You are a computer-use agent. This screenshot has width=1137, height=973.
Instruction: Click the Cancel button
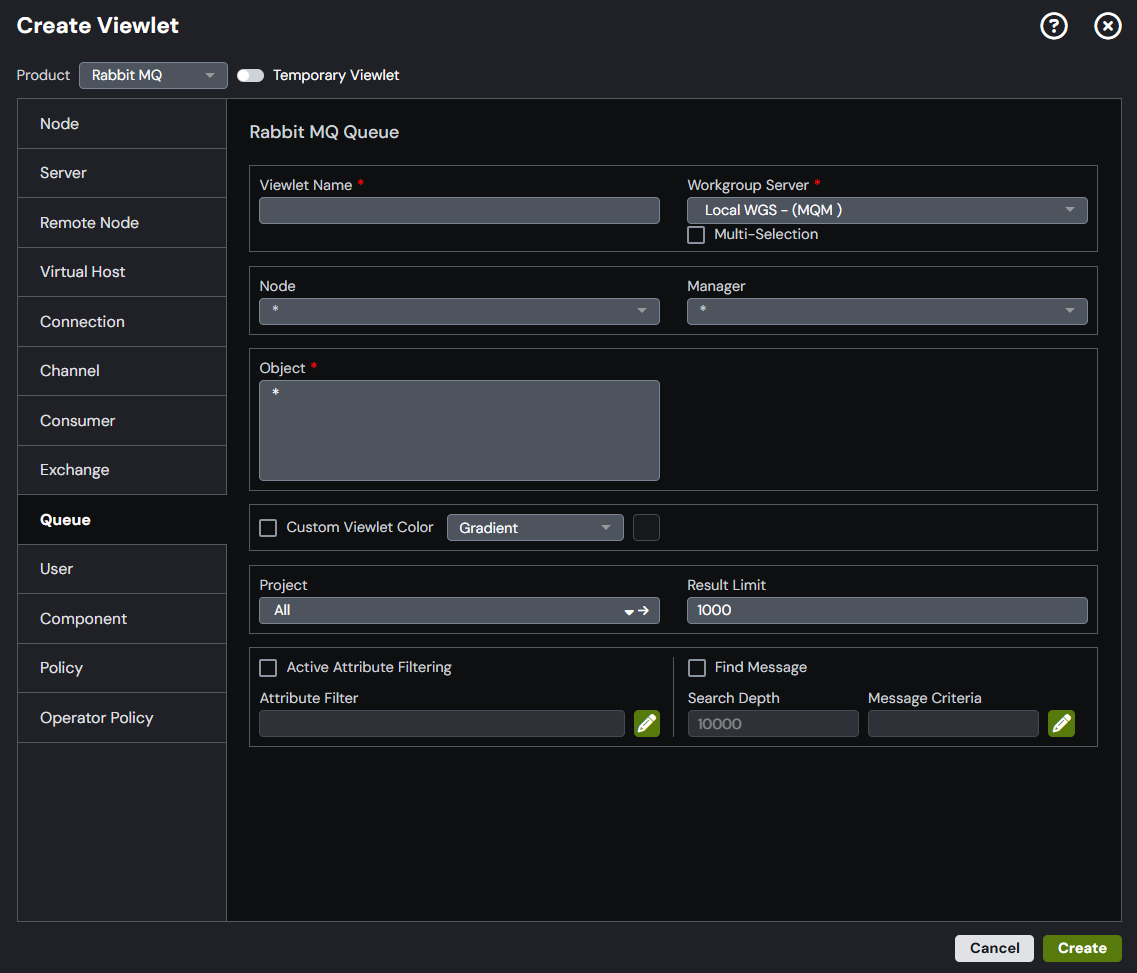click(994, 948)
